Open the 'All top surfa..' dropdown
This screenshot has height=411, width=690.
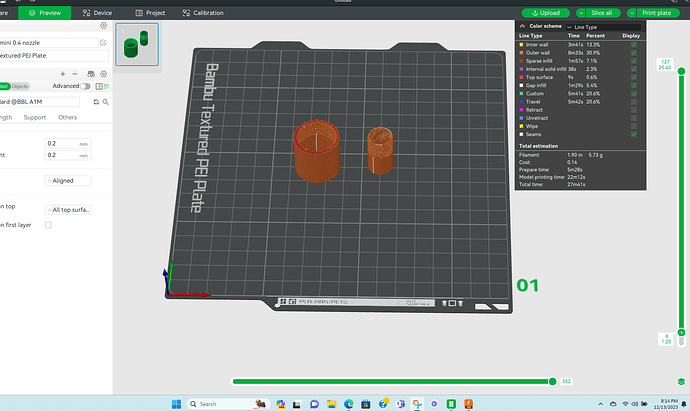click(68, 210)
